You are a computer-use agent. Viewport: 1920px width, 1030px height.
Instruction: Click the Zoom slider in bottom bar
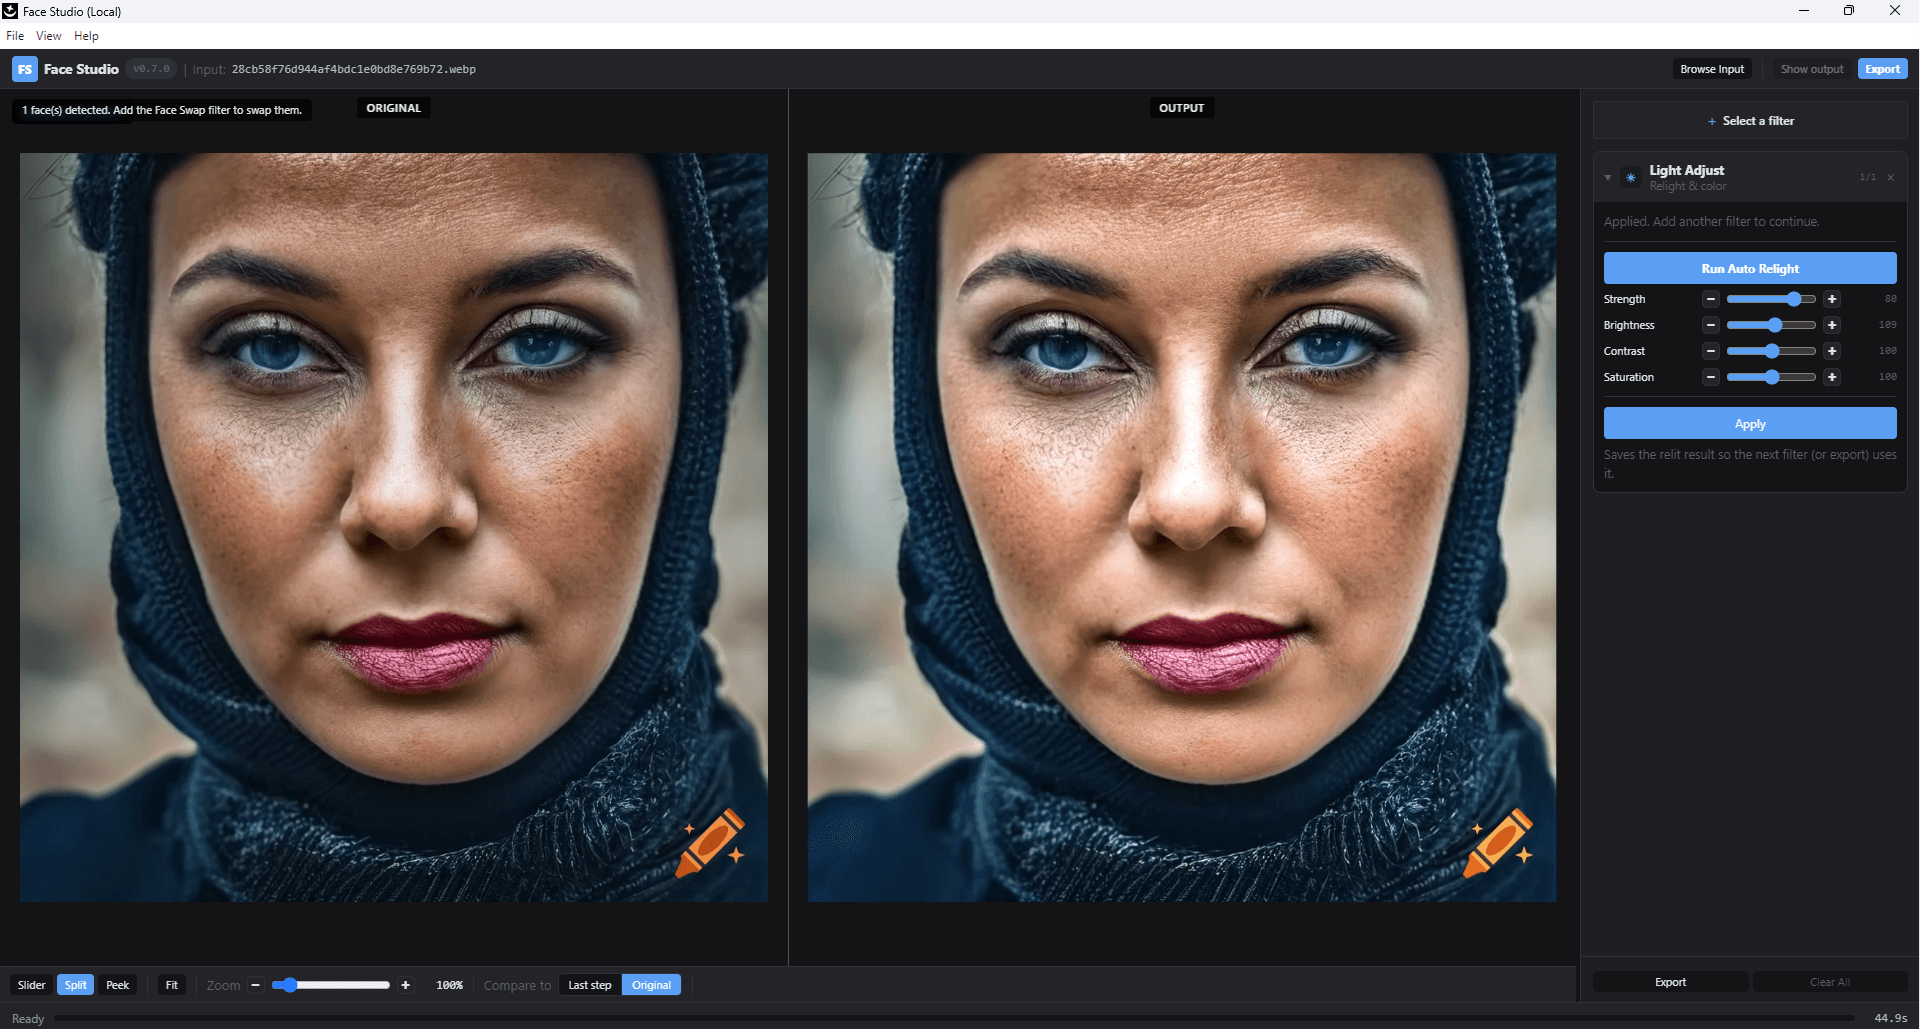[x=331, y=985]
